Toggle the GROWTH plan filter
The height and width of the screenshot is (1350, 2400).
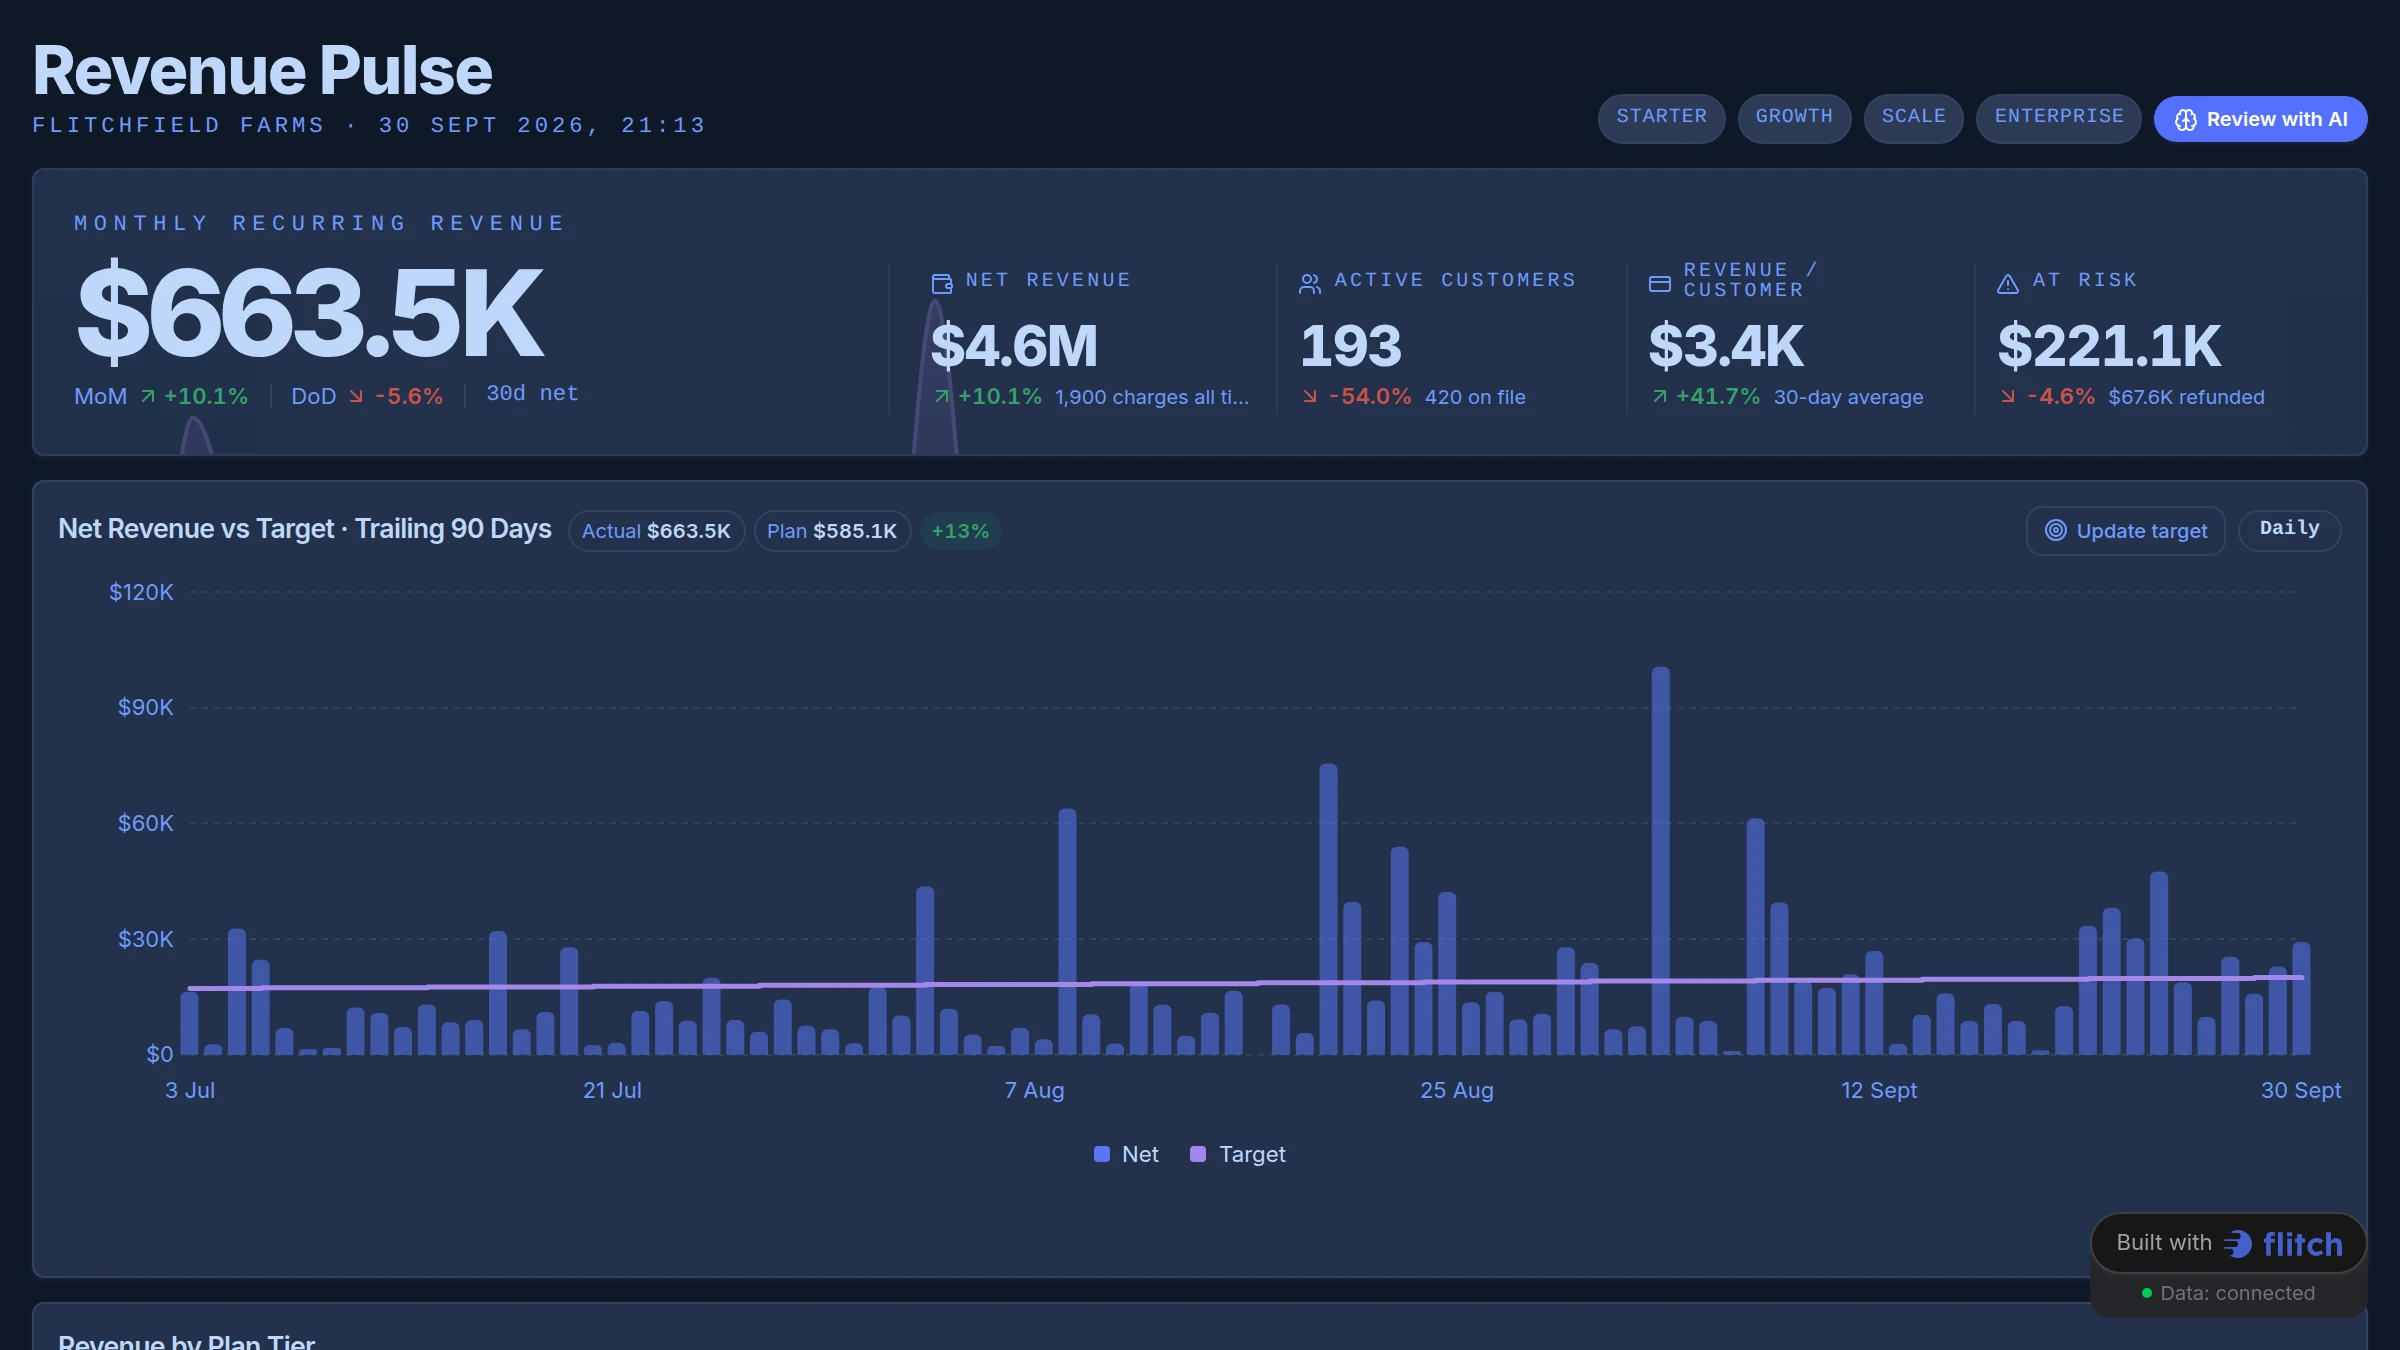pos(1794,117)
